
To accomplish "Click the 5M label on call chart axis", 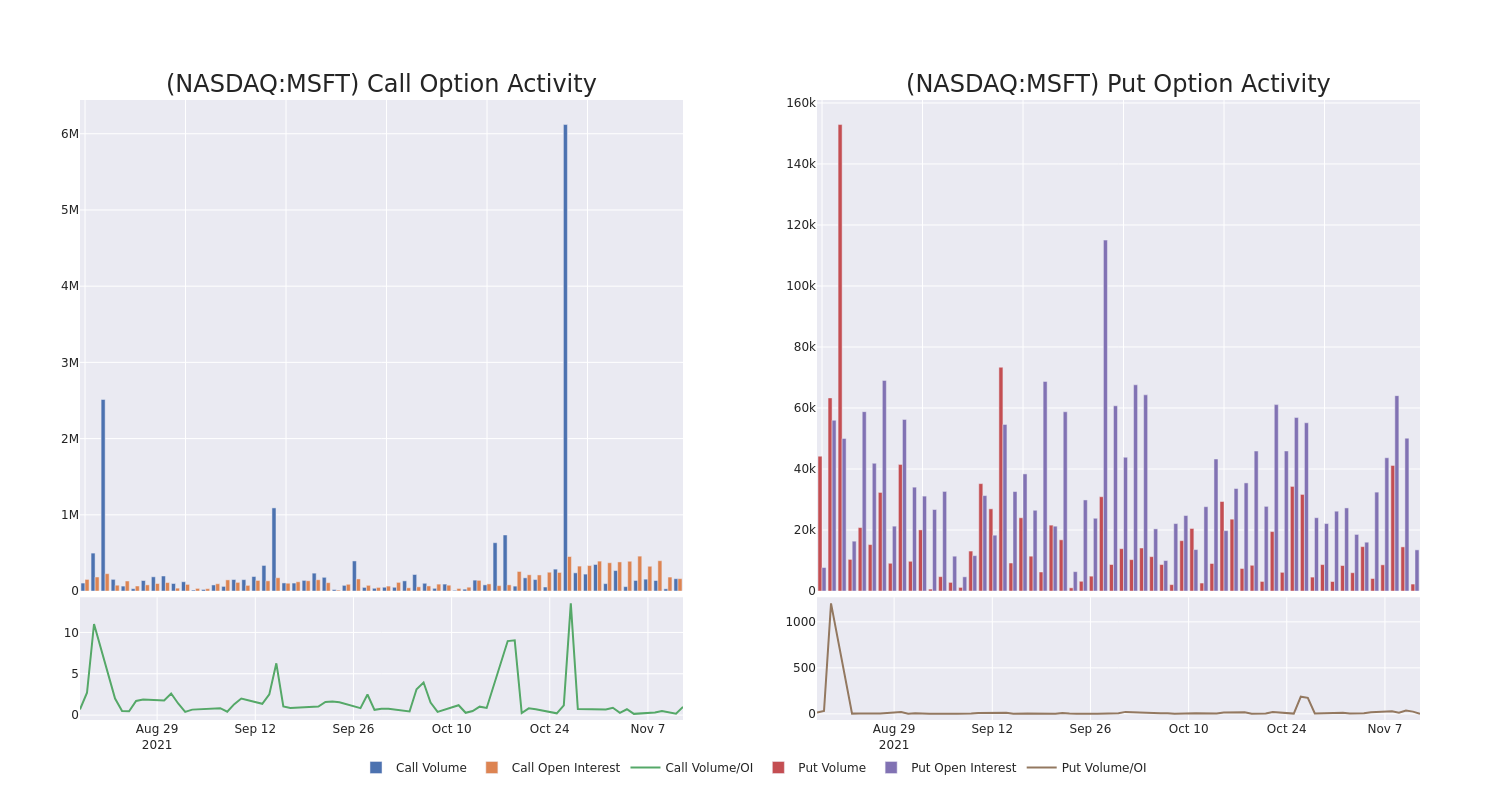I will [x=69, y=210].
